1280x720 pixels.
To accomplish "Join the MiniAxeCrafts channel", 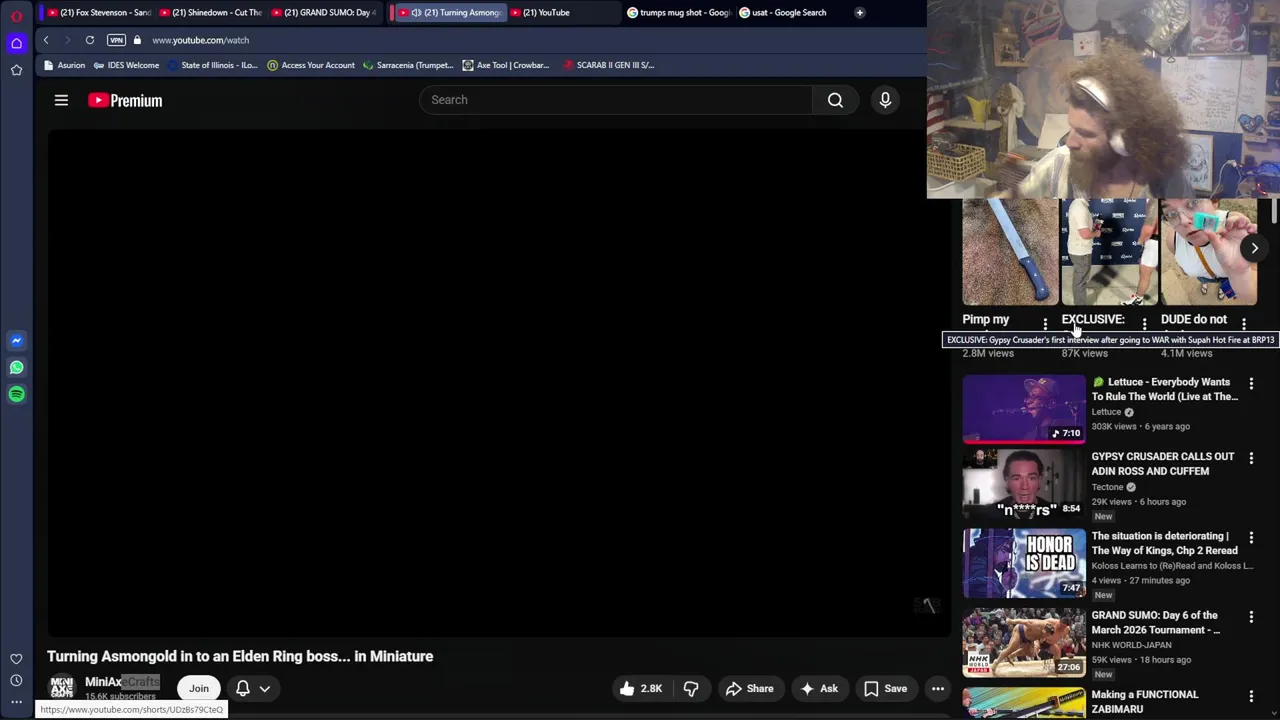I will tap(199, 688).
